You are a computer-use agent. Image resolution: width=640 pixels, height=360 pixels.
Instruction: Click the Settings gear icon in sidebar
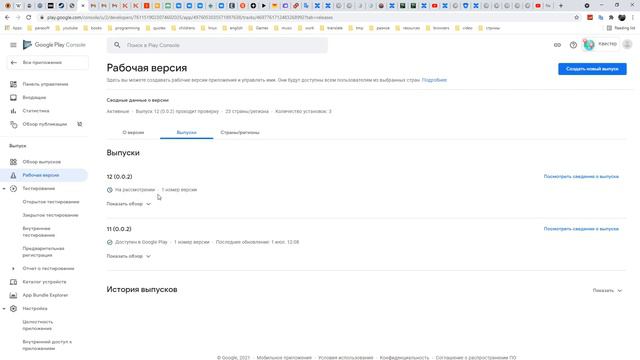point(13,309)
